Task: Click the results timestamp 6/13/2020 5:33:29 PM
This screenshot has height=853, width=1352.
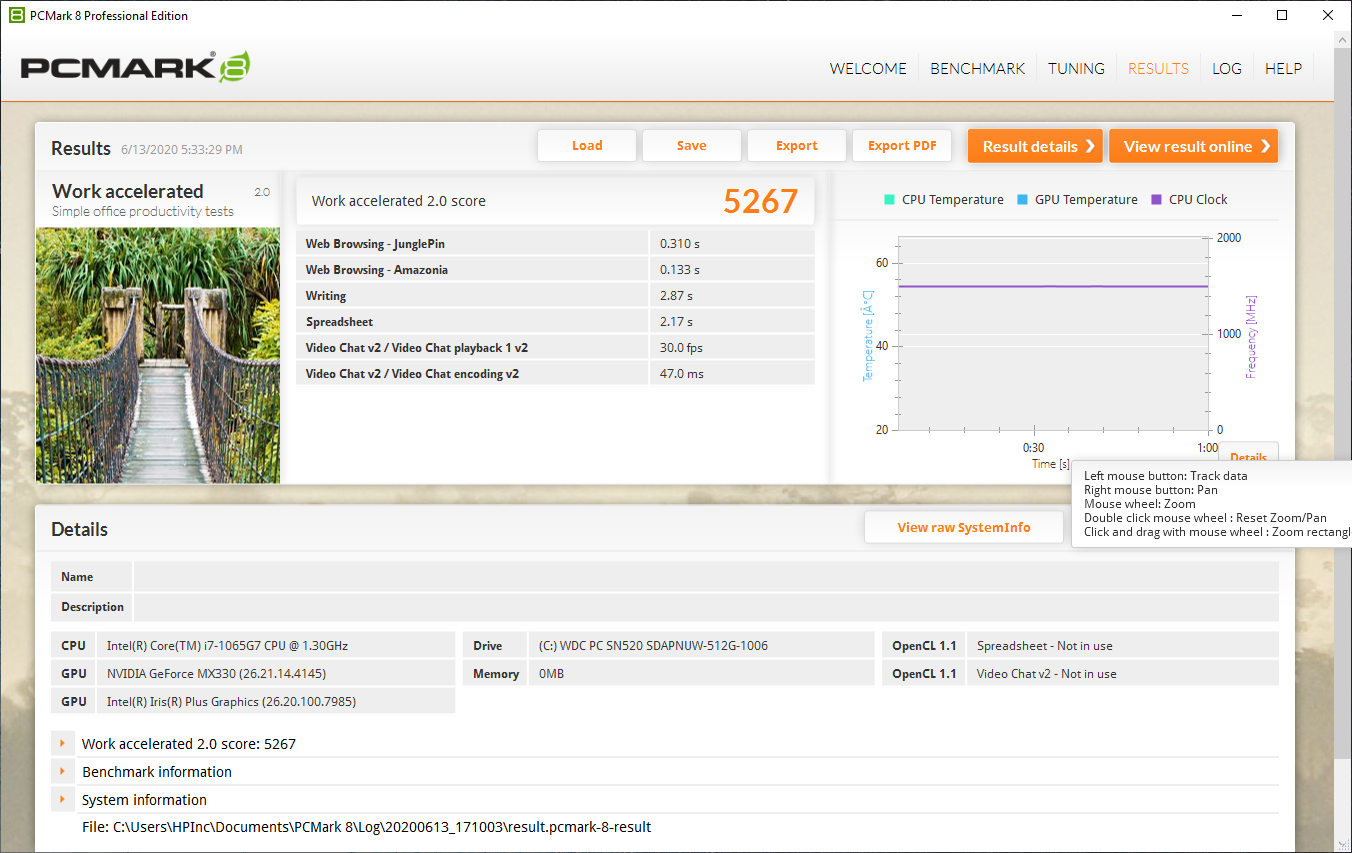Action: pyautogui.click(x=182, y=150)
